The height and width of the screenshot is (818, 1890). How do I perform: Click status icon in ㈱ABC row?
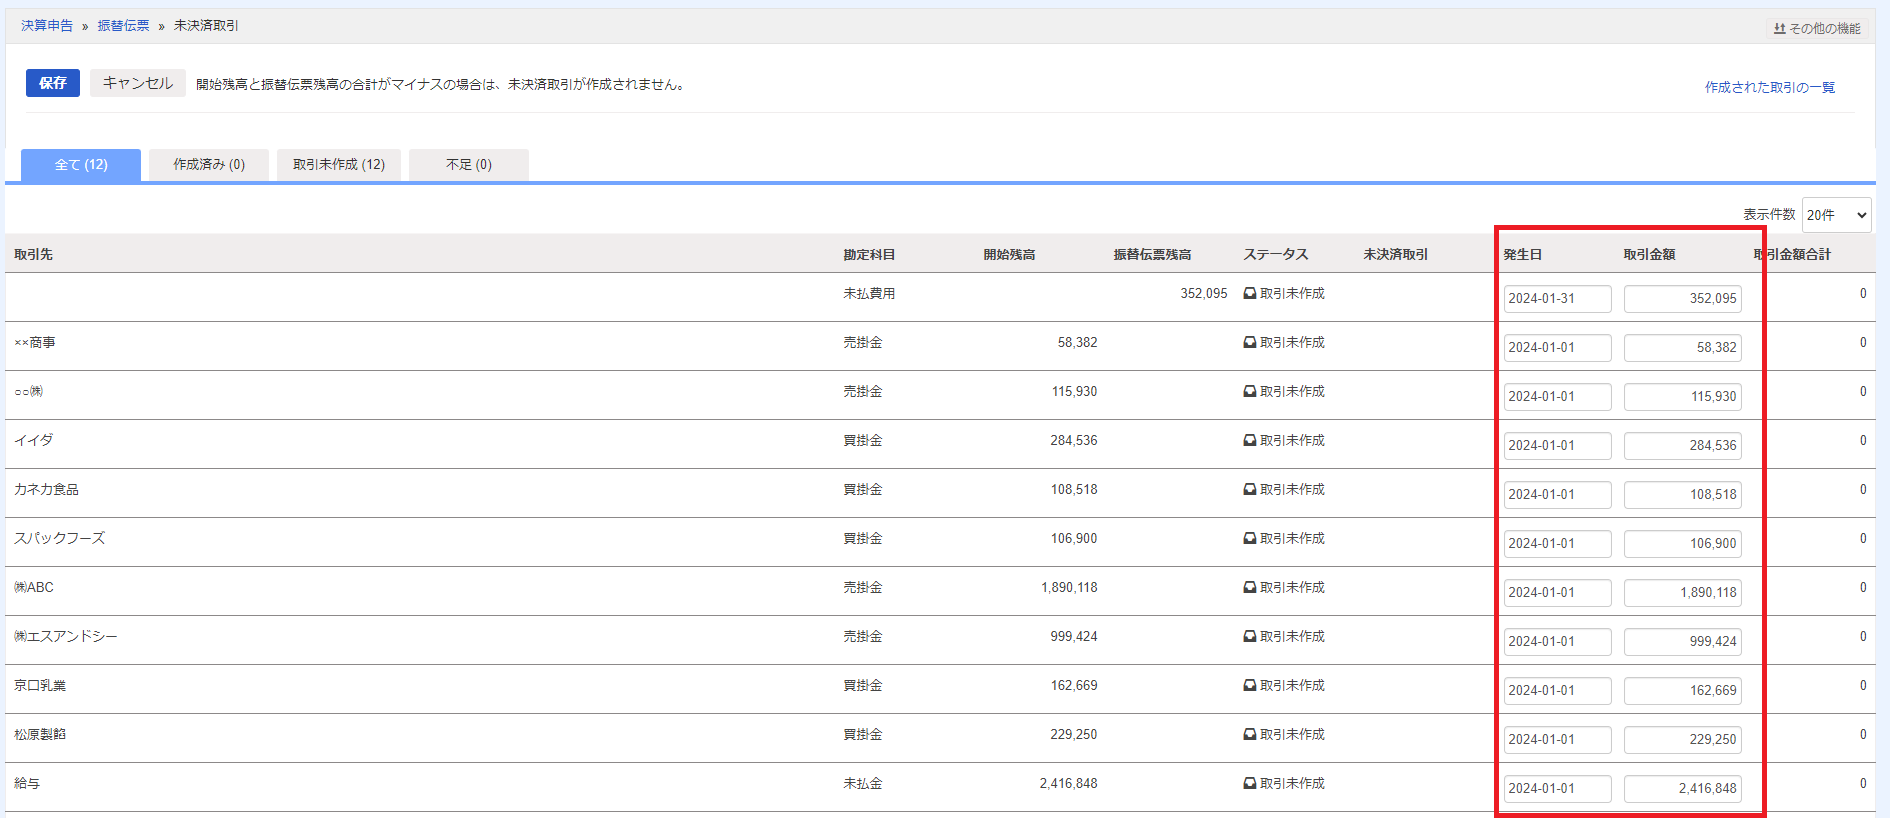point(1250,588)
